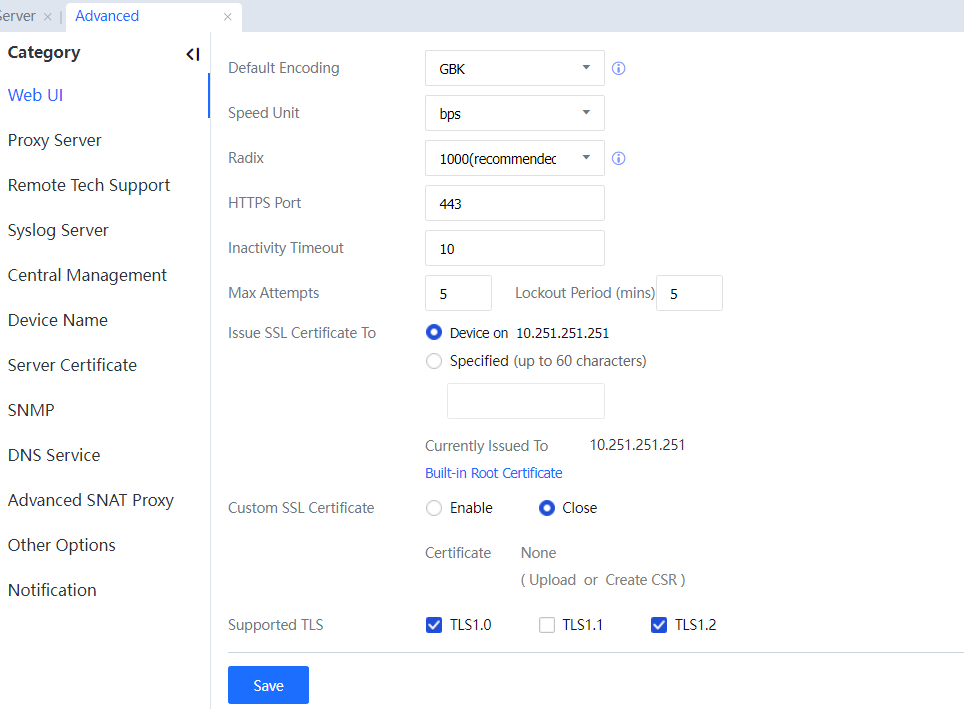This screenshot has height=709, width=964.
Task: Open the Default Encoding dropdown
Action: click(x=514, y=69)
